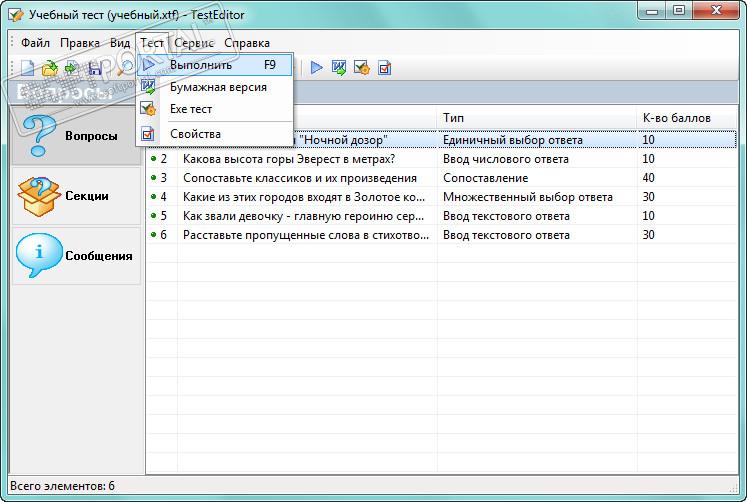Click the Open folder toolbar icon

pos(49,68)
